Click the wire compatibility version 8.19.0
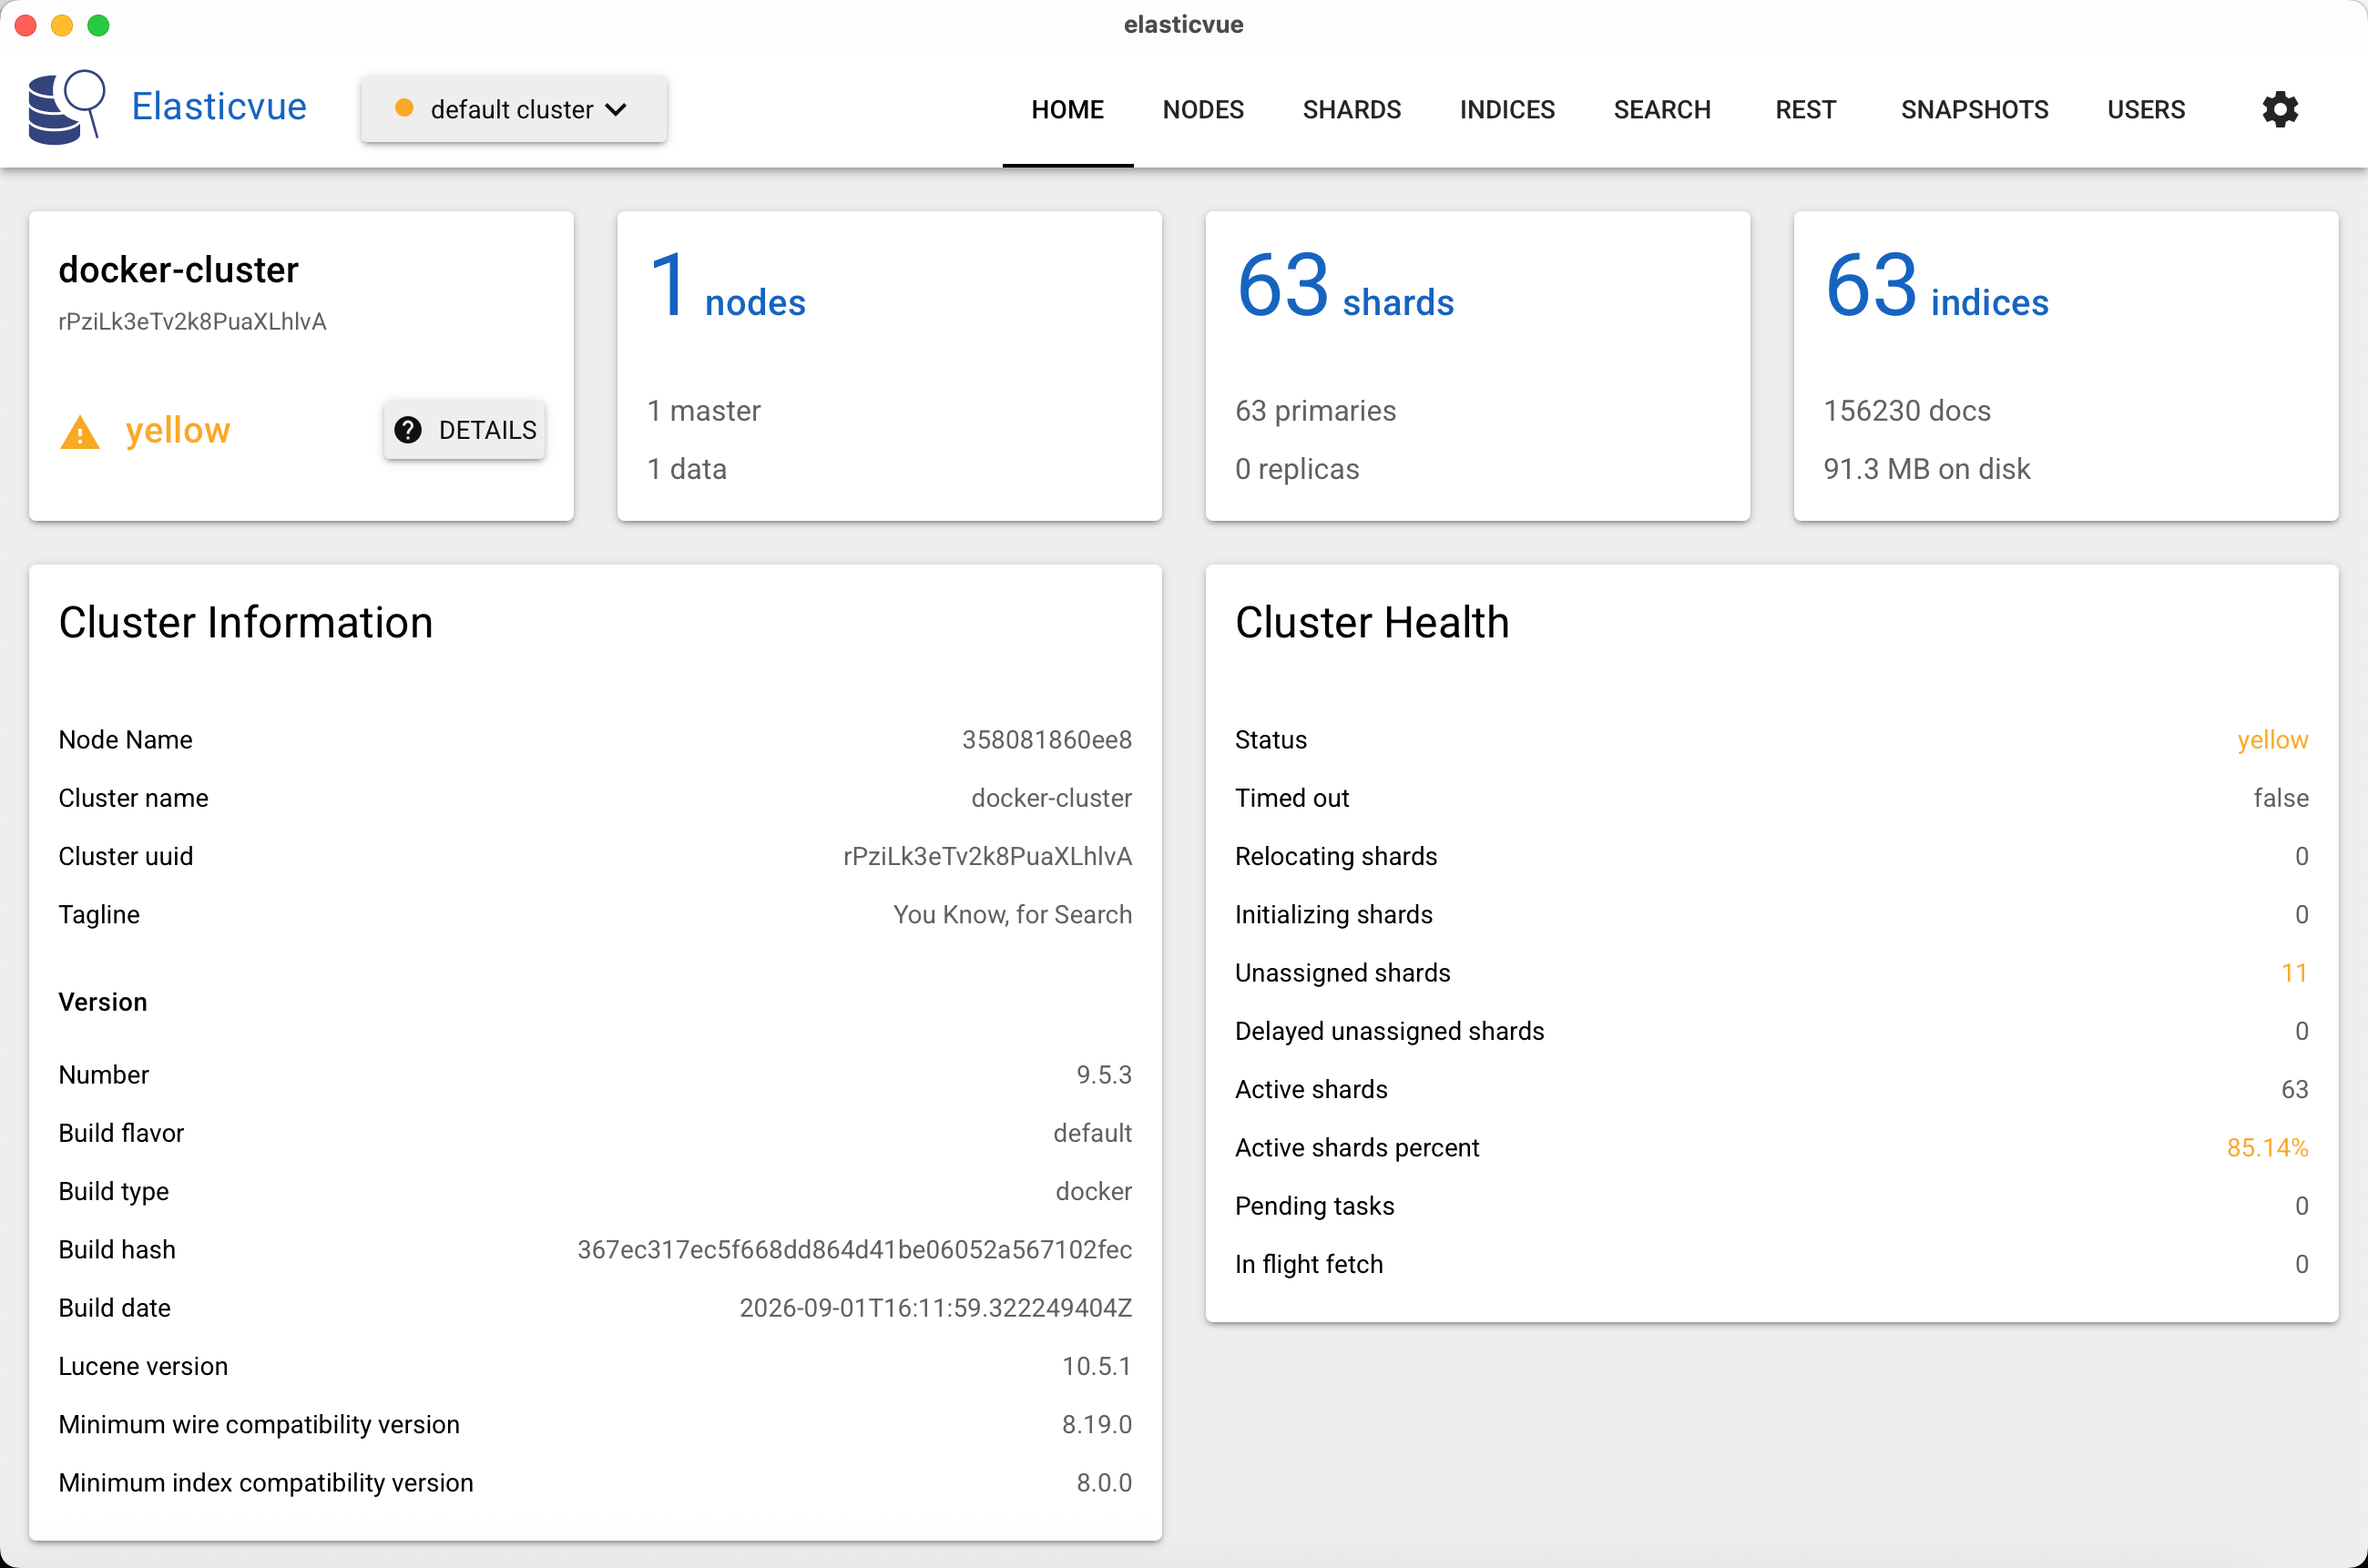2368x1568 pixels. point(1097,1424)
